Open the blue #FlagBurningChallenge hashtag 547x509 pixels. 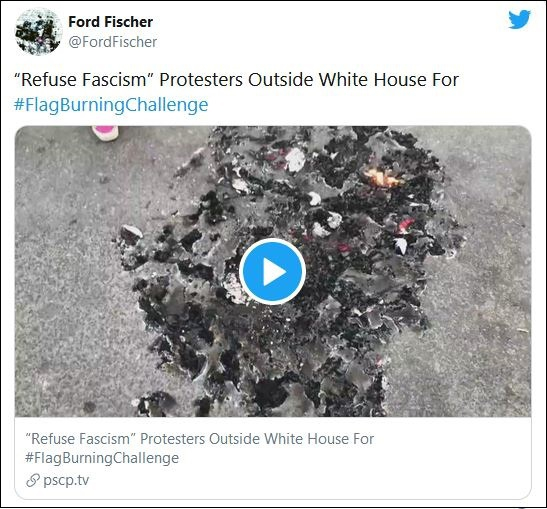click(x=111, y=105)
